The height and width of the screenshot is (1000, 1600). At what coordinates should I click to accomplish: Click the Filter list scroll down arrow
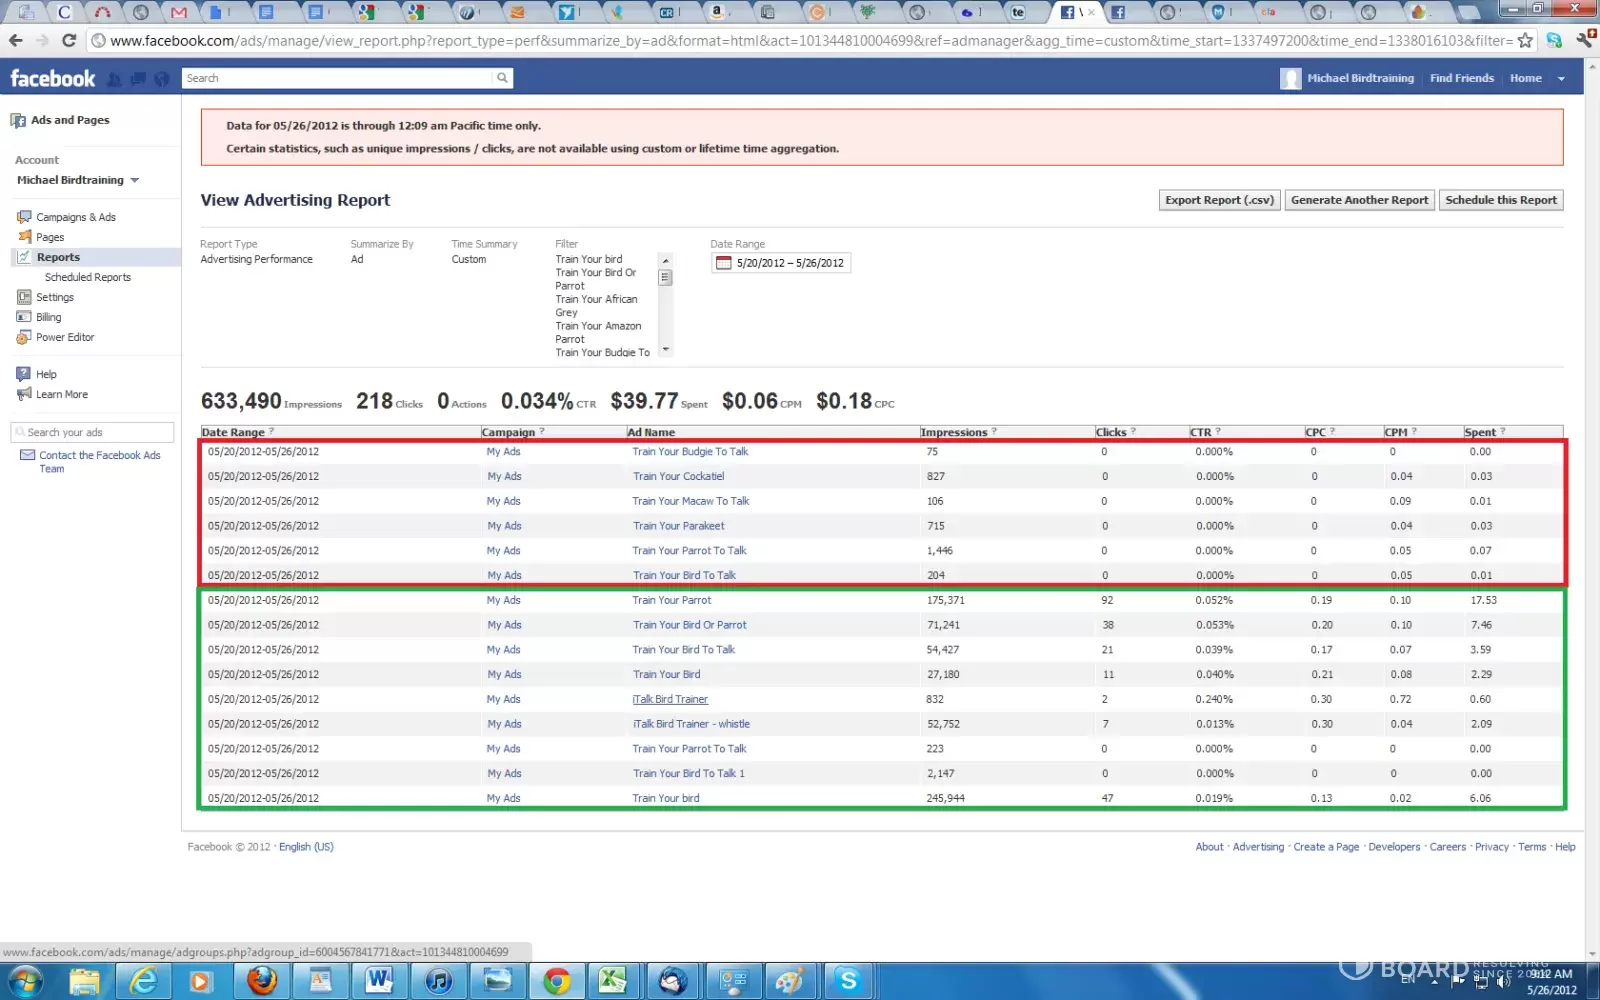(x=666, y=350)
